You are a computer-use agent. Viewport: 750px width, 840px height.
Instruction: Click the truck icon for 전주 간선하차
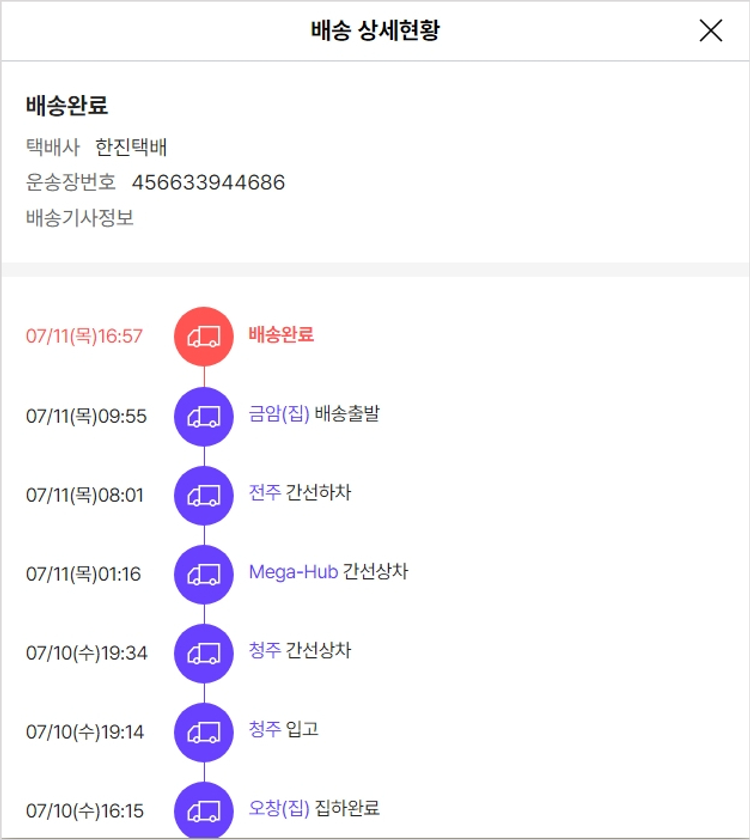(x=204, y=495)
